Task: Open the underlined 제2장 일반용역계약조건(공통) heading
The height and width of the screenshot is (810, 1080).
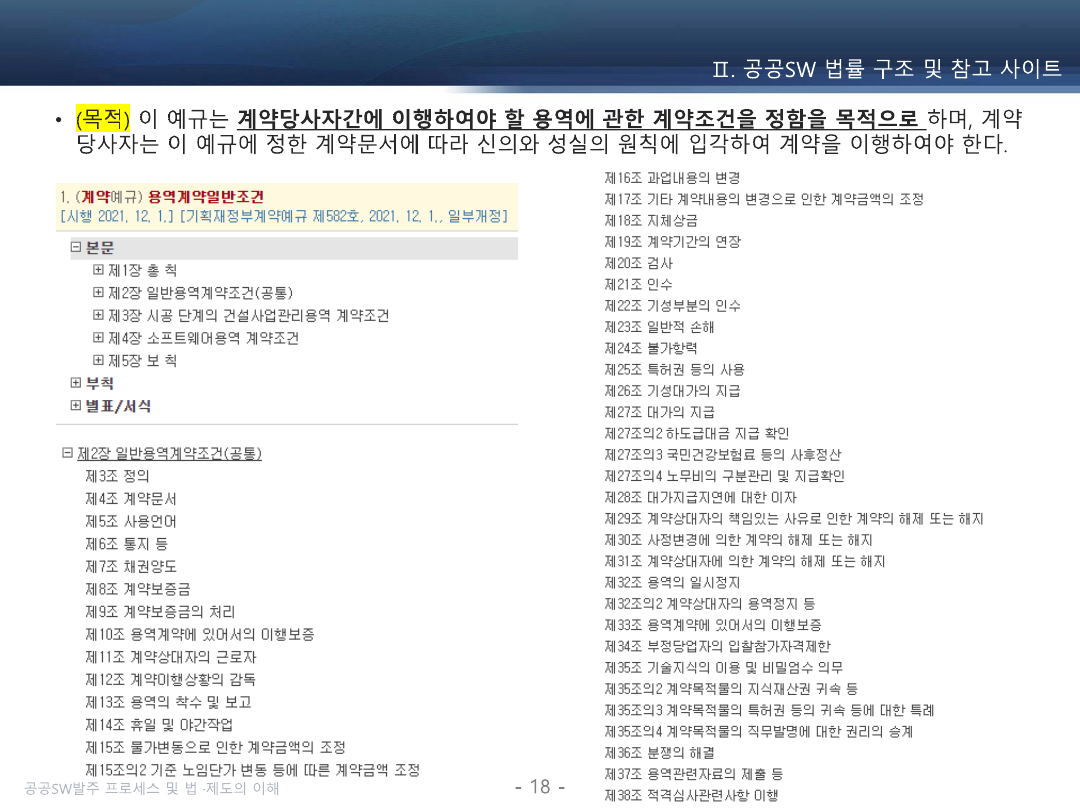Action: pyautogui.click(x=169, y=454)
